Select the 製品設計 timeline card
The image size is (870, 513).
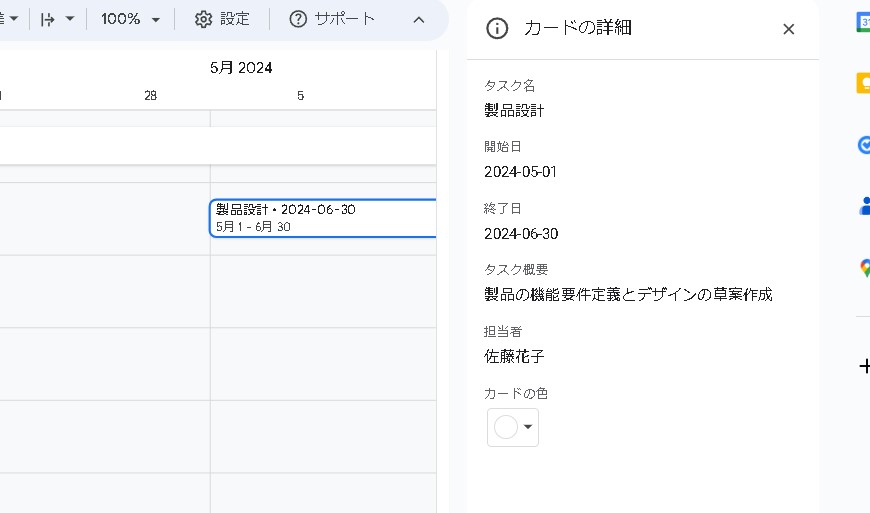click(322, 218)
